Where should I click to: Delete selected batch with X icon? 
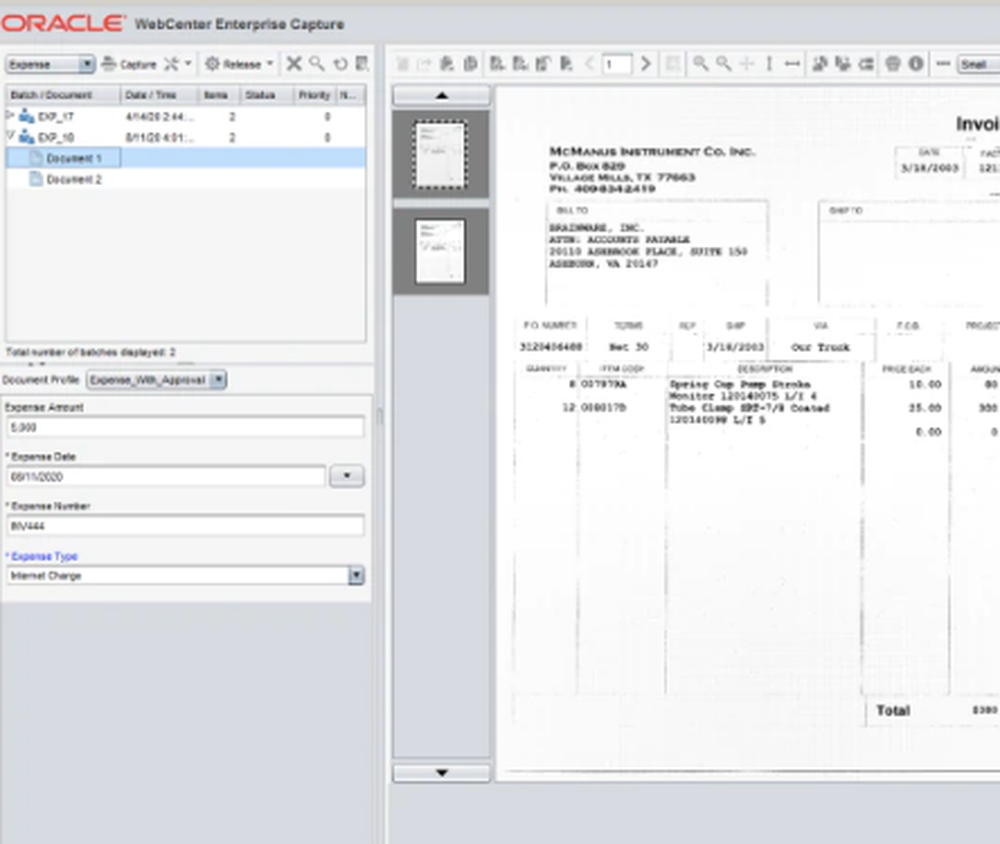(x=293, y=64)
